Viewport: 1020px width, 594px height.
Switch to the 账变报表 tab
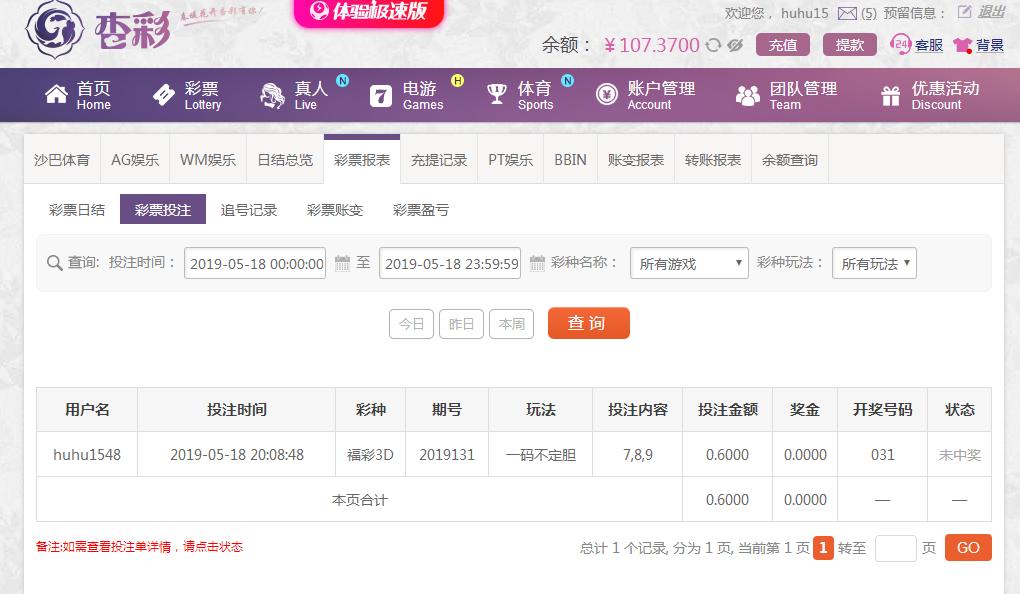636,159
